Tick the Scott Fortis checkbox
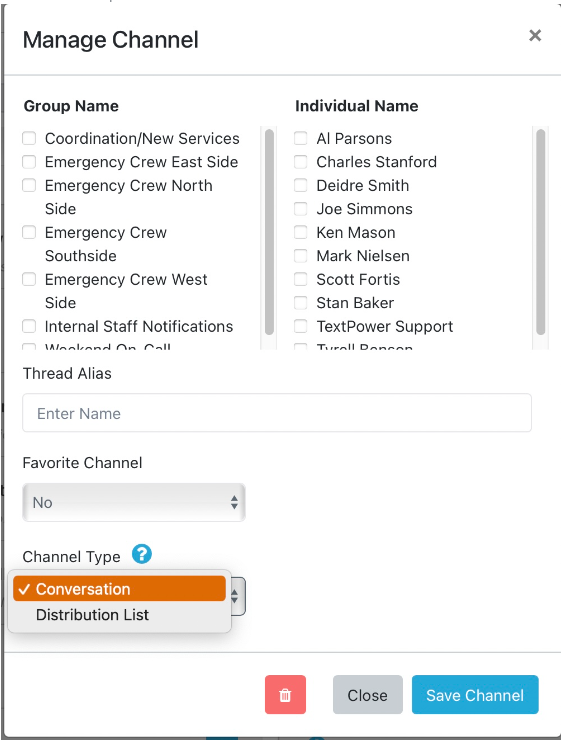The height and width of the screenshot is (742, 562). (x=301, y=279)
